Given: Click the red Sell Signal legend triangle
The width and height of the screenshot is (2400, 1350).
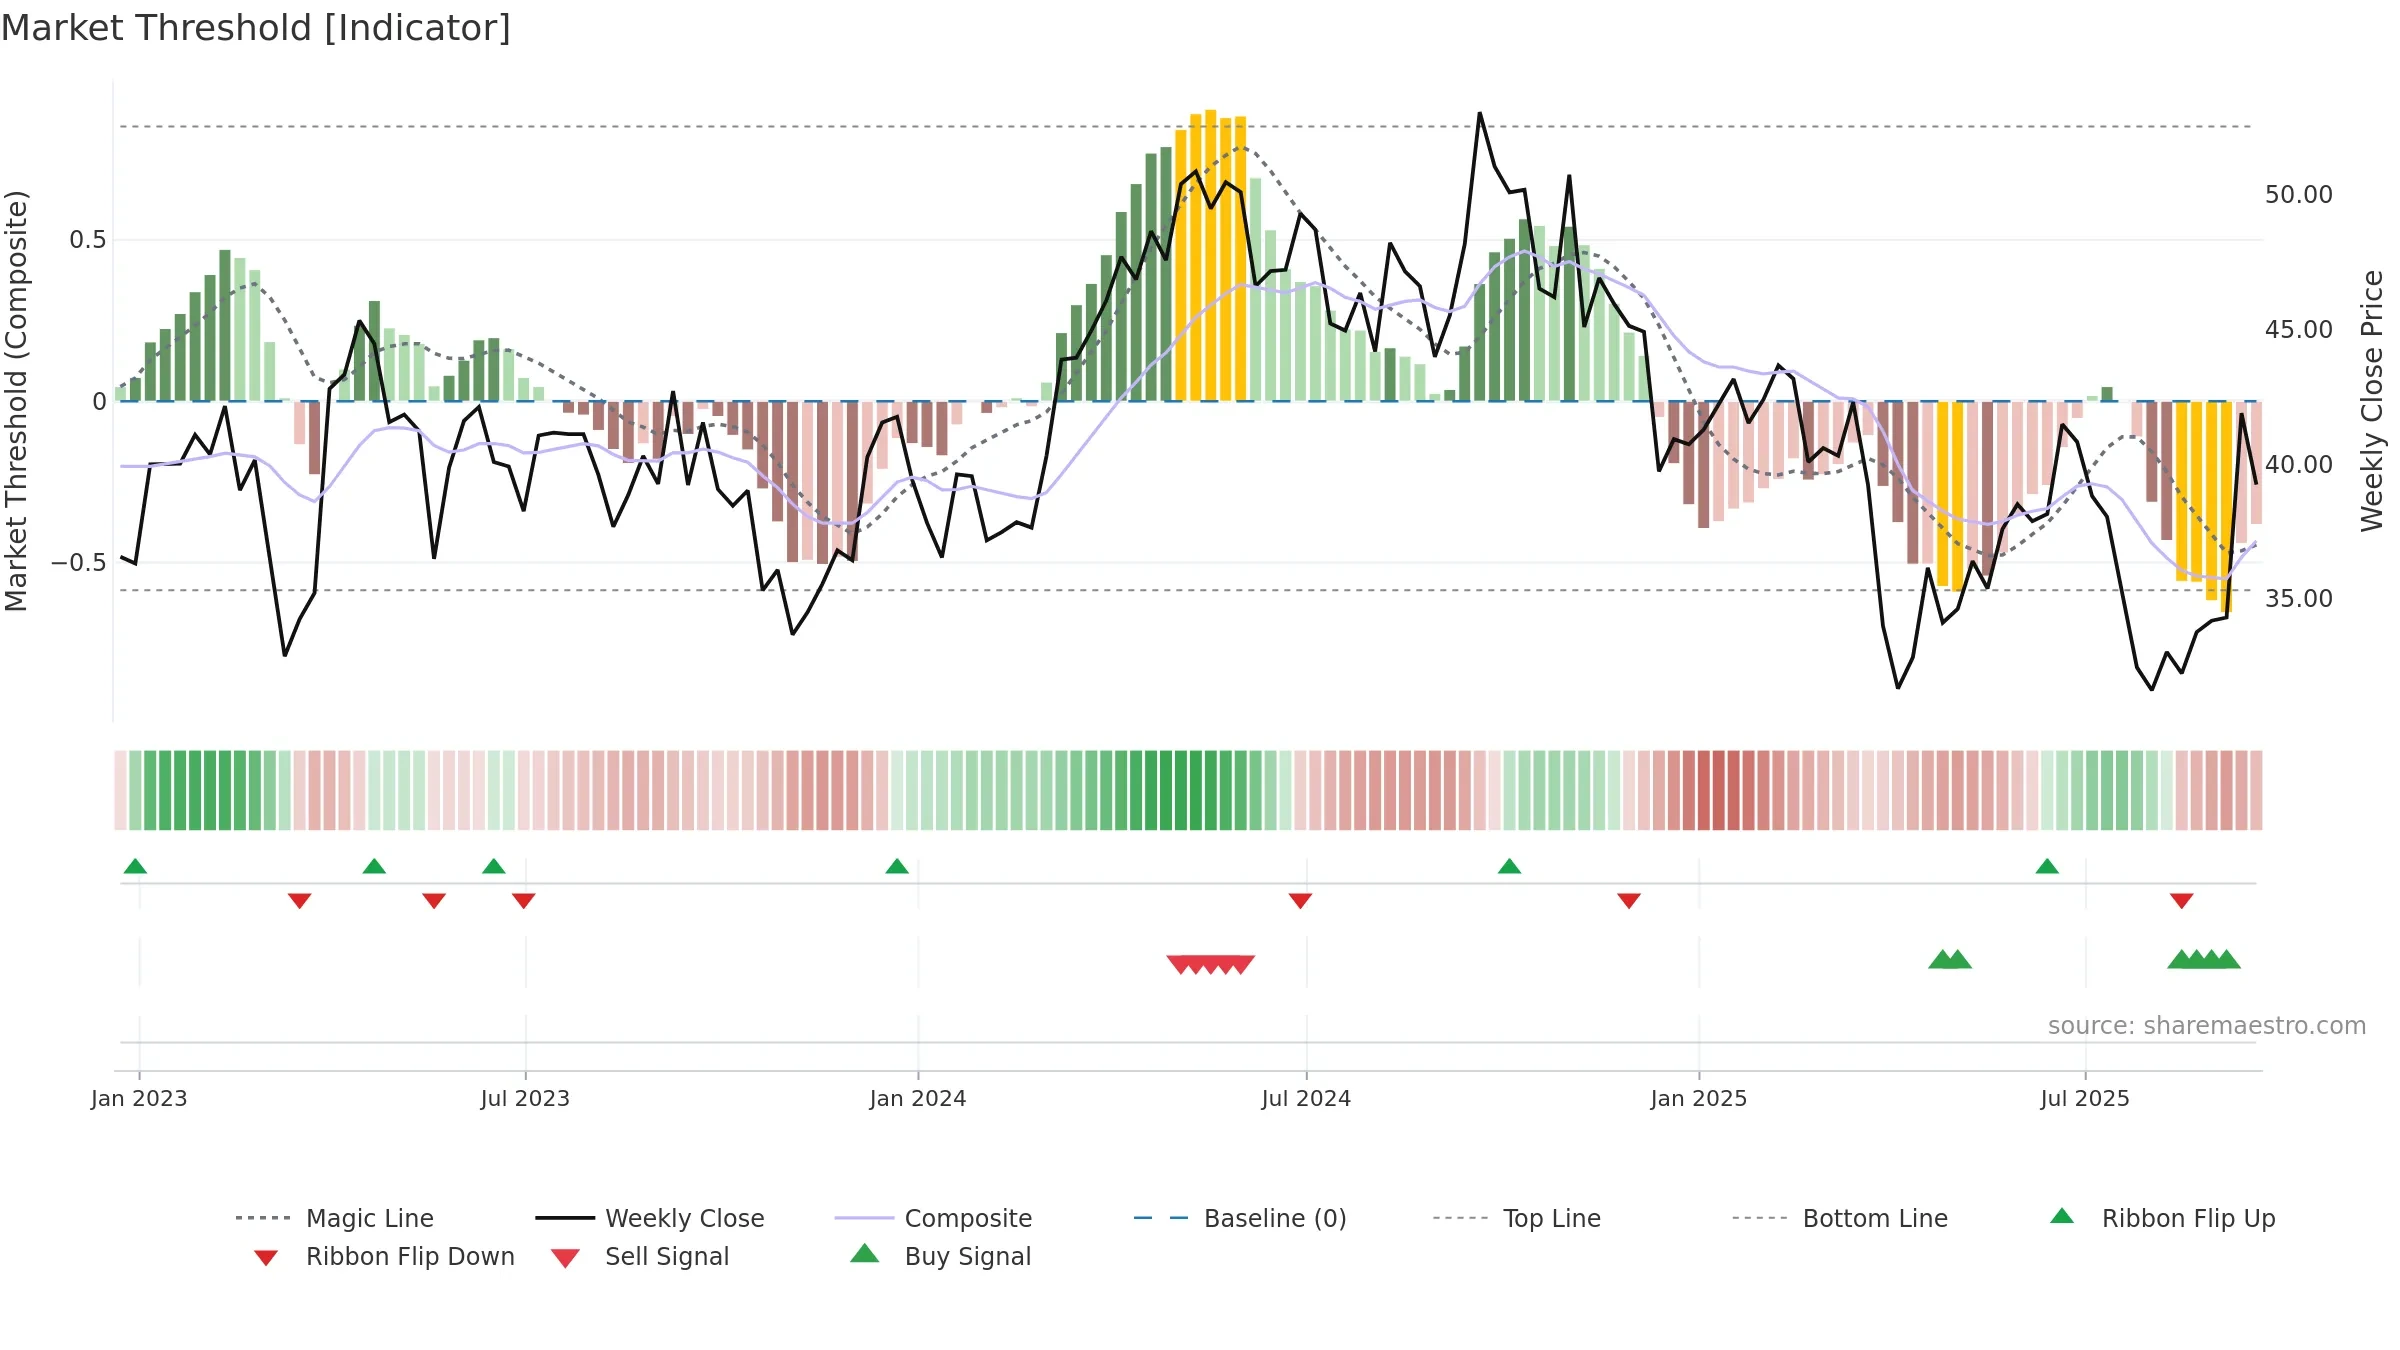Looking at the screenshot, I should click(x=565, y=1258).
